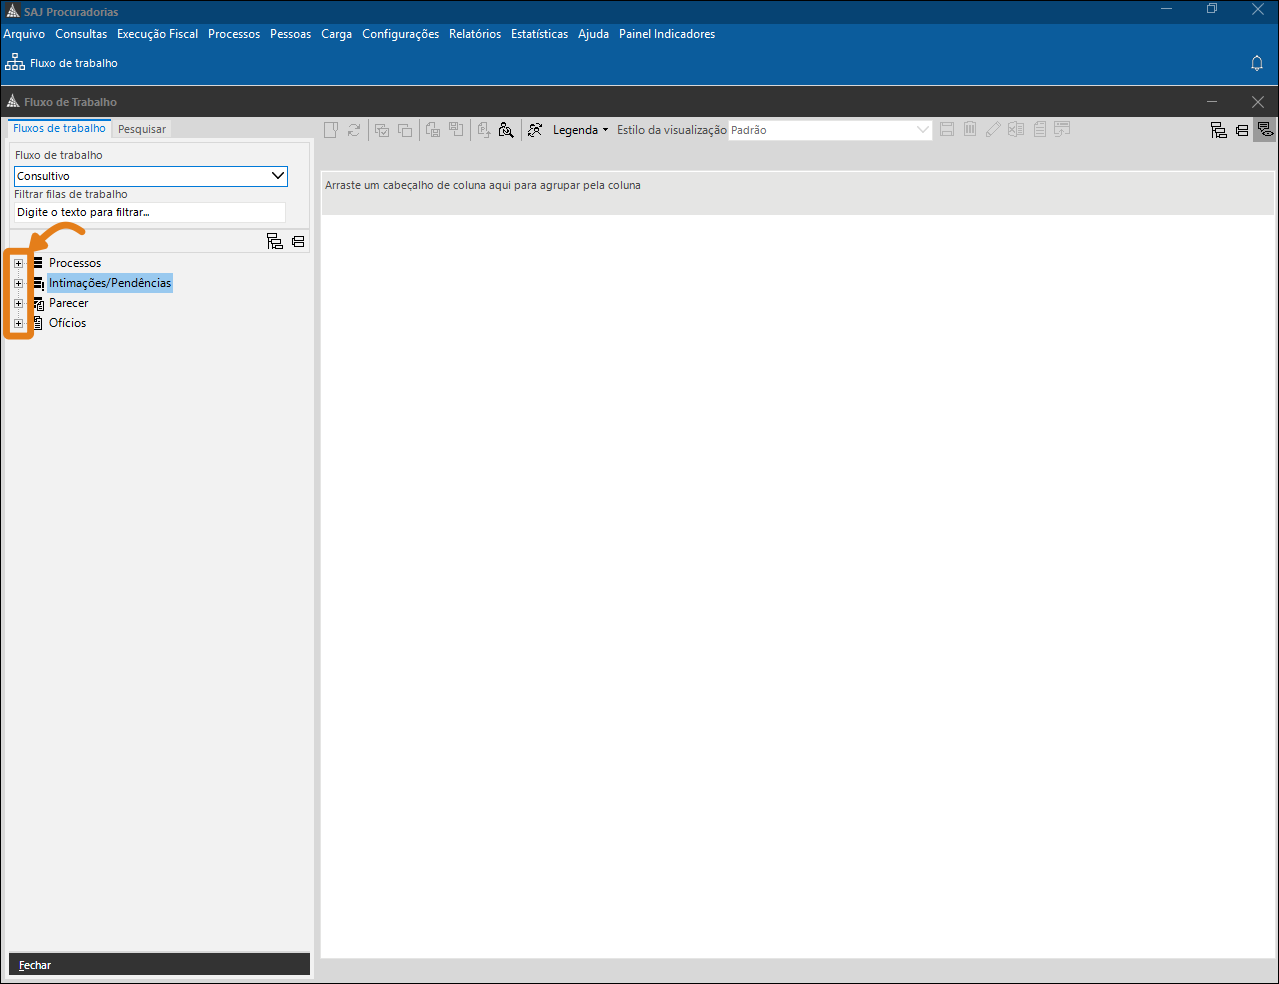Viewport: 1279px width, 984px height.
Task: Toggle the highlighted rightmost panel view icon
Action: (x=1265, y=130)
